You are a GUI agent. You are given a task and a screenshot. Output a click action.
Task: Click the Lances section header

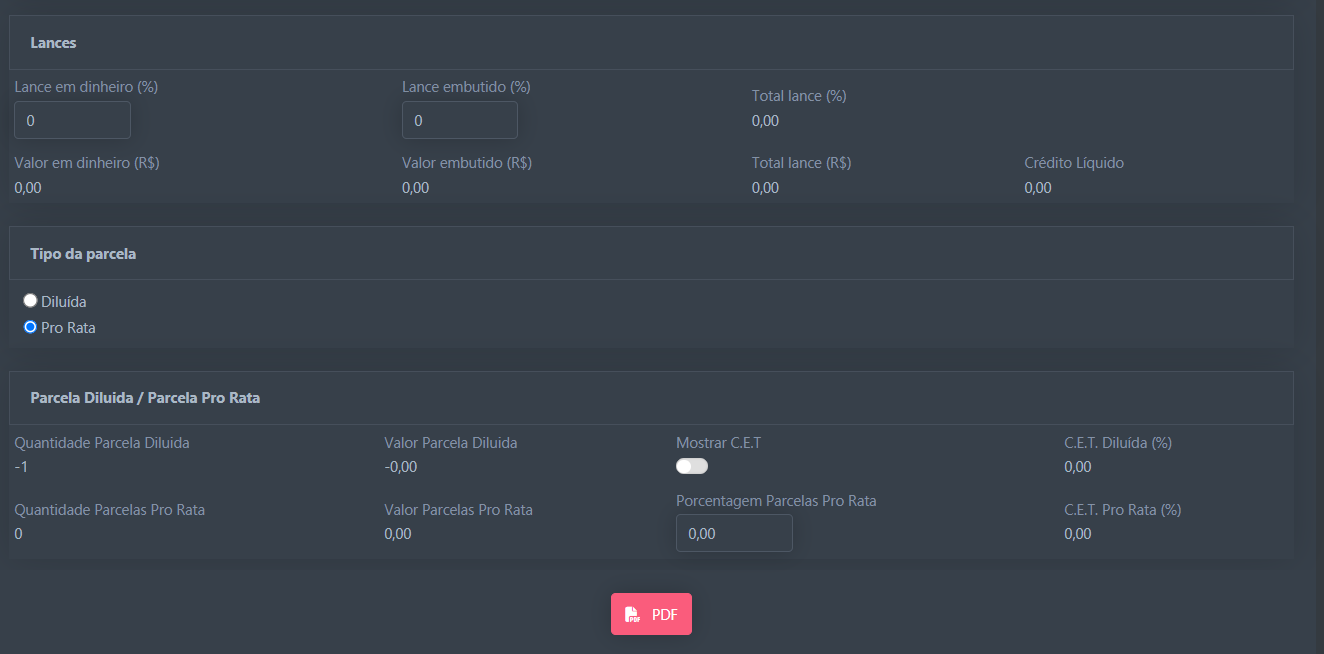tap(54, 43)
